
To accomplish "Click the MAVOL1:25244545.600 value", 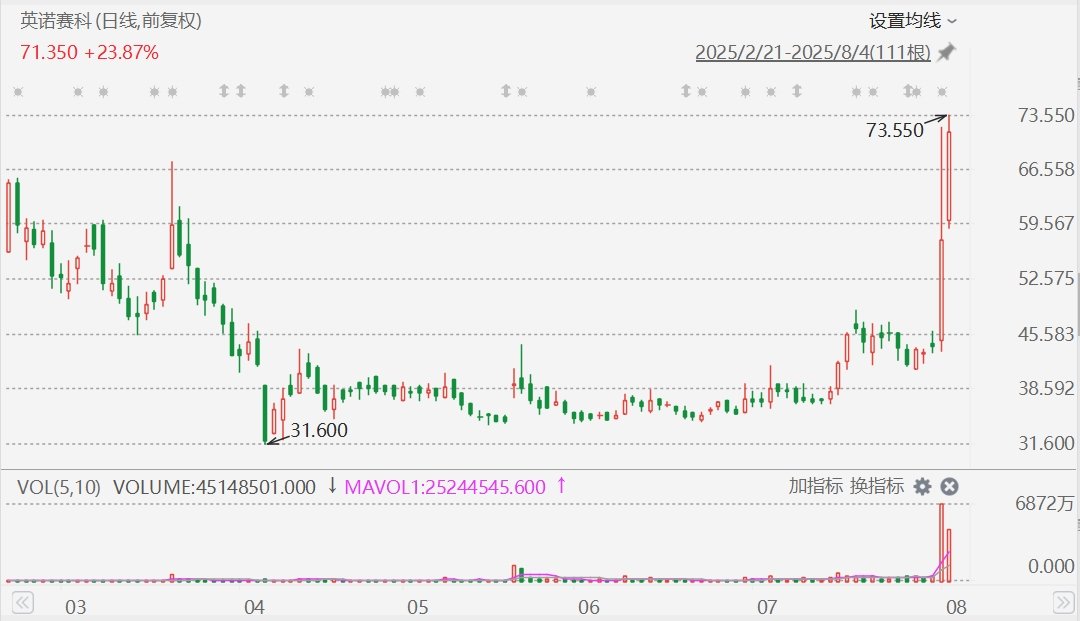I will tap(445, 487).
